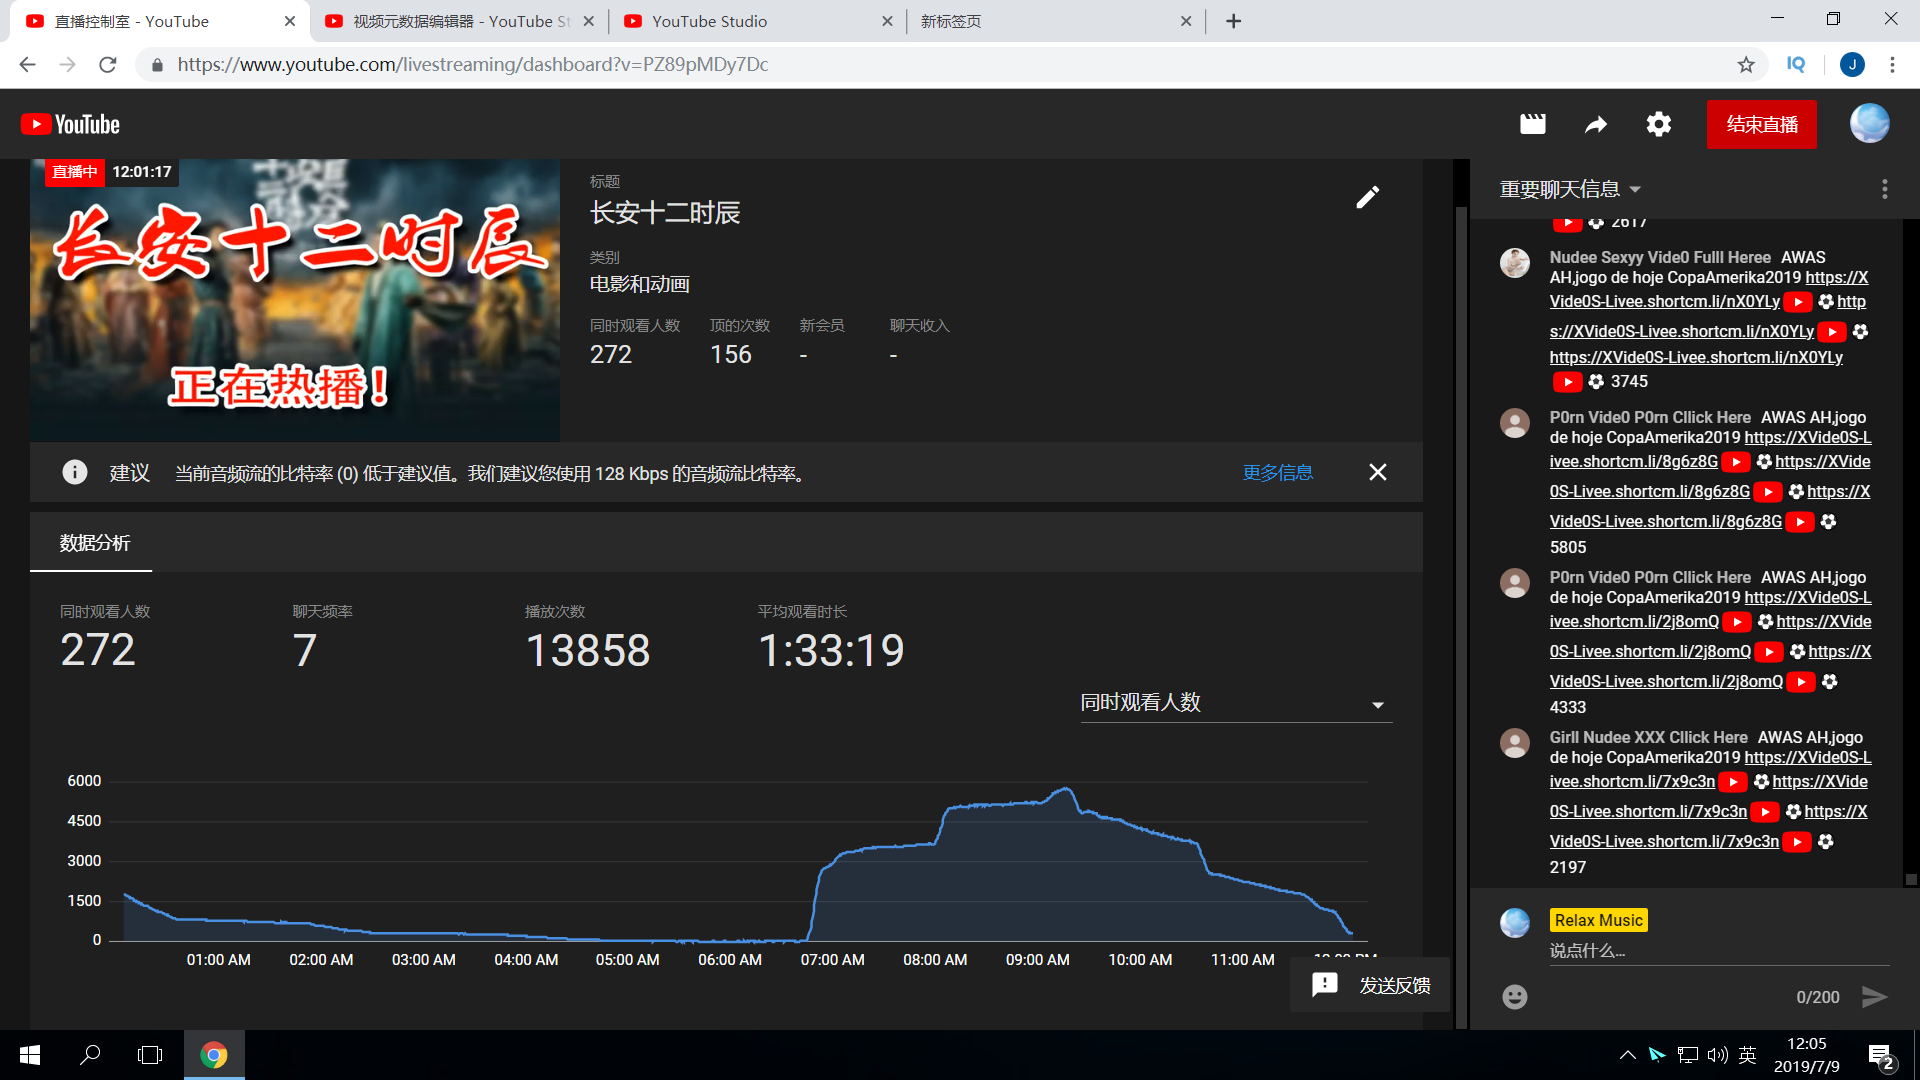Image resolution: width=1920 pixels, height=1080 pixels.
Task: Send the chat message arrow icon
Action: [1874, 996]
